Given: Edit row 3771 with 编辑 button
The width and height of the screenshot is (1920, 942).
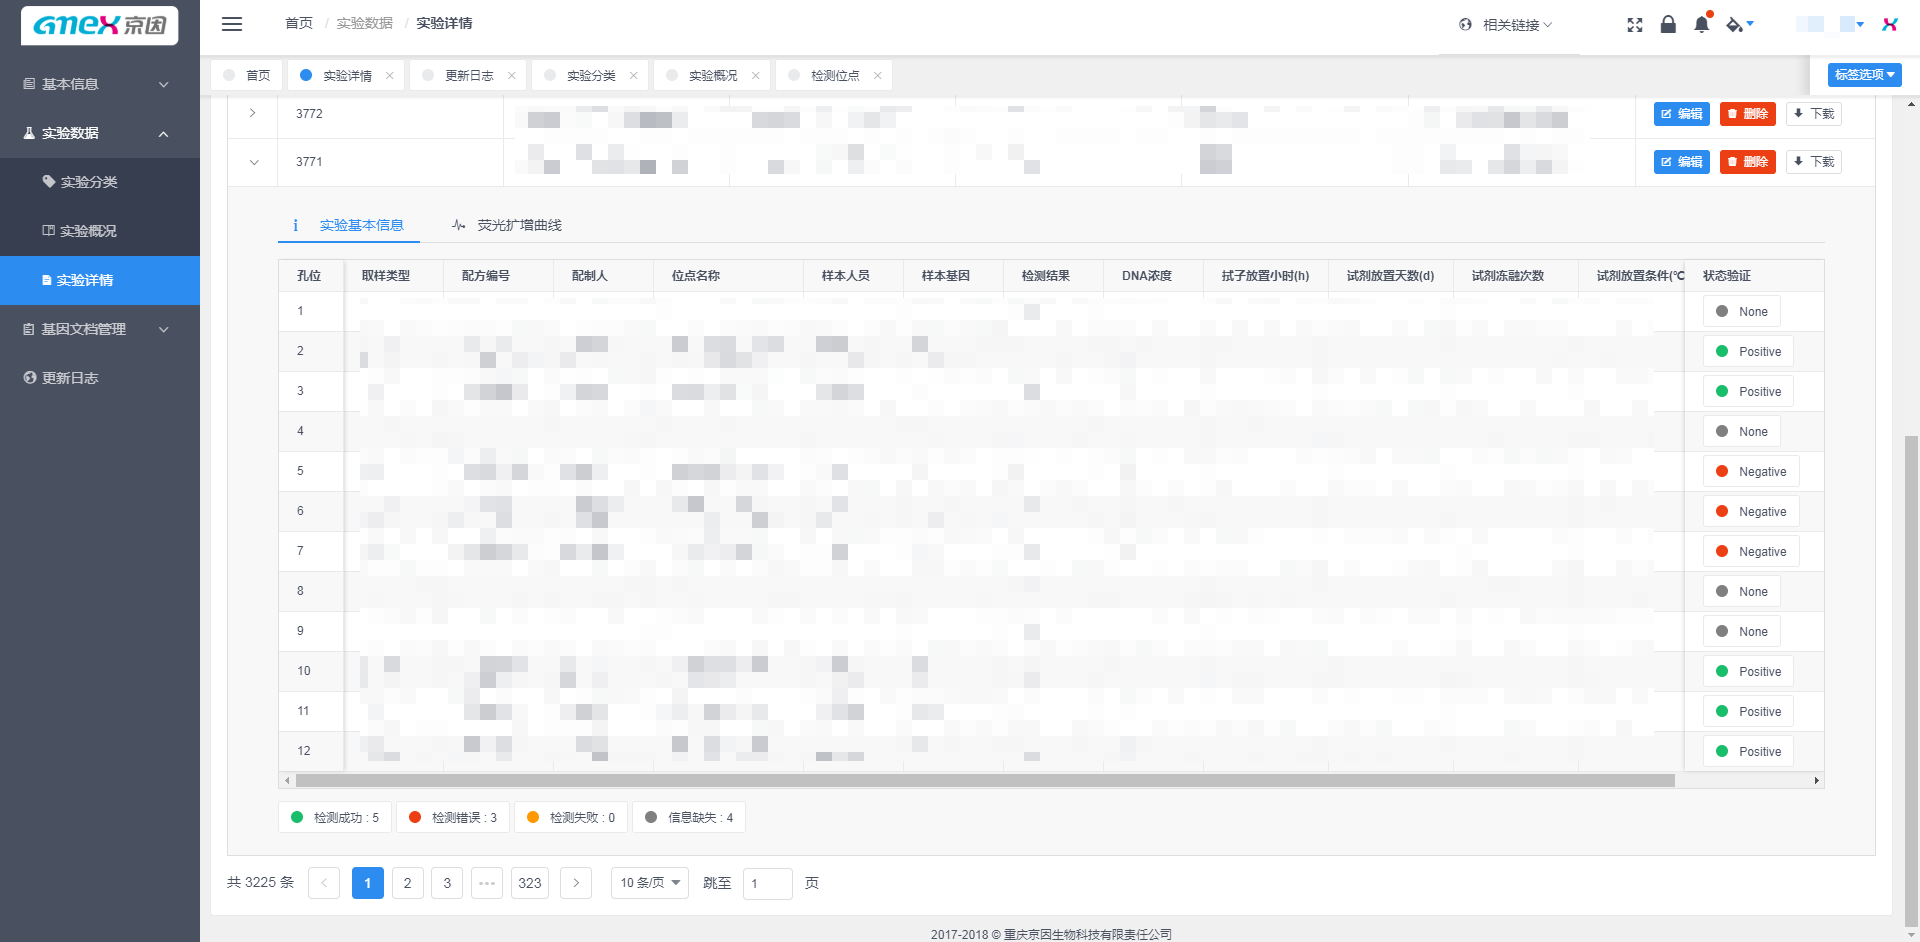Looking at the screenshot, I should pyautogui.click(x=1682, y=162).
